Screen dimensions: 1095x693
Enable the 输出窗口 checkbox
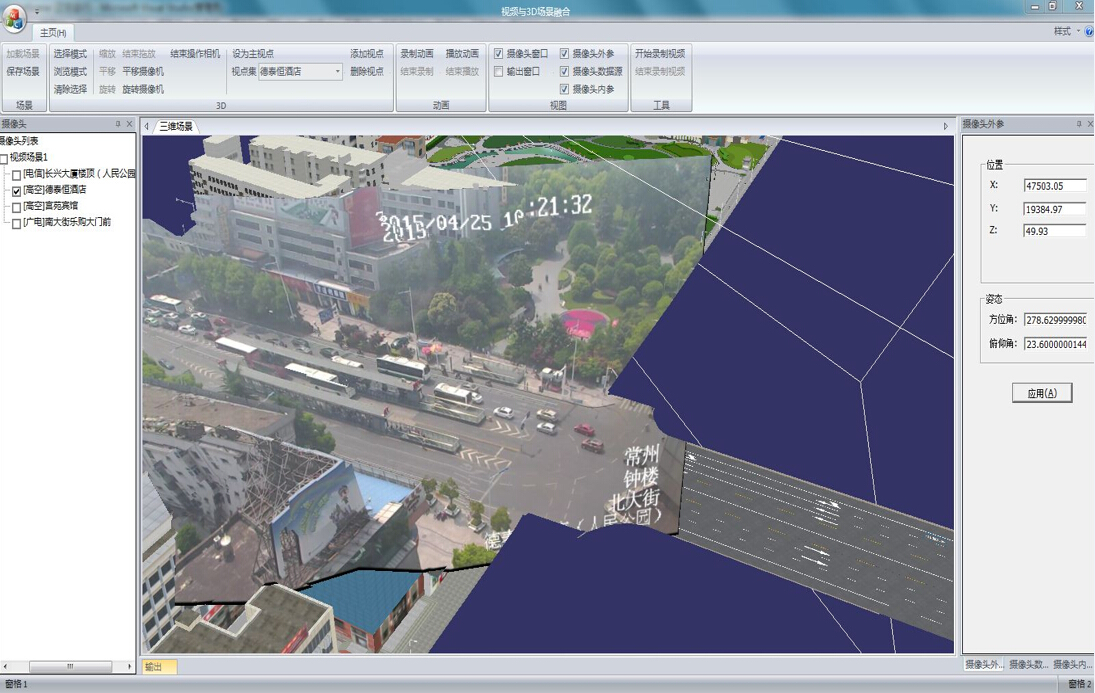(x=499, y=72)
